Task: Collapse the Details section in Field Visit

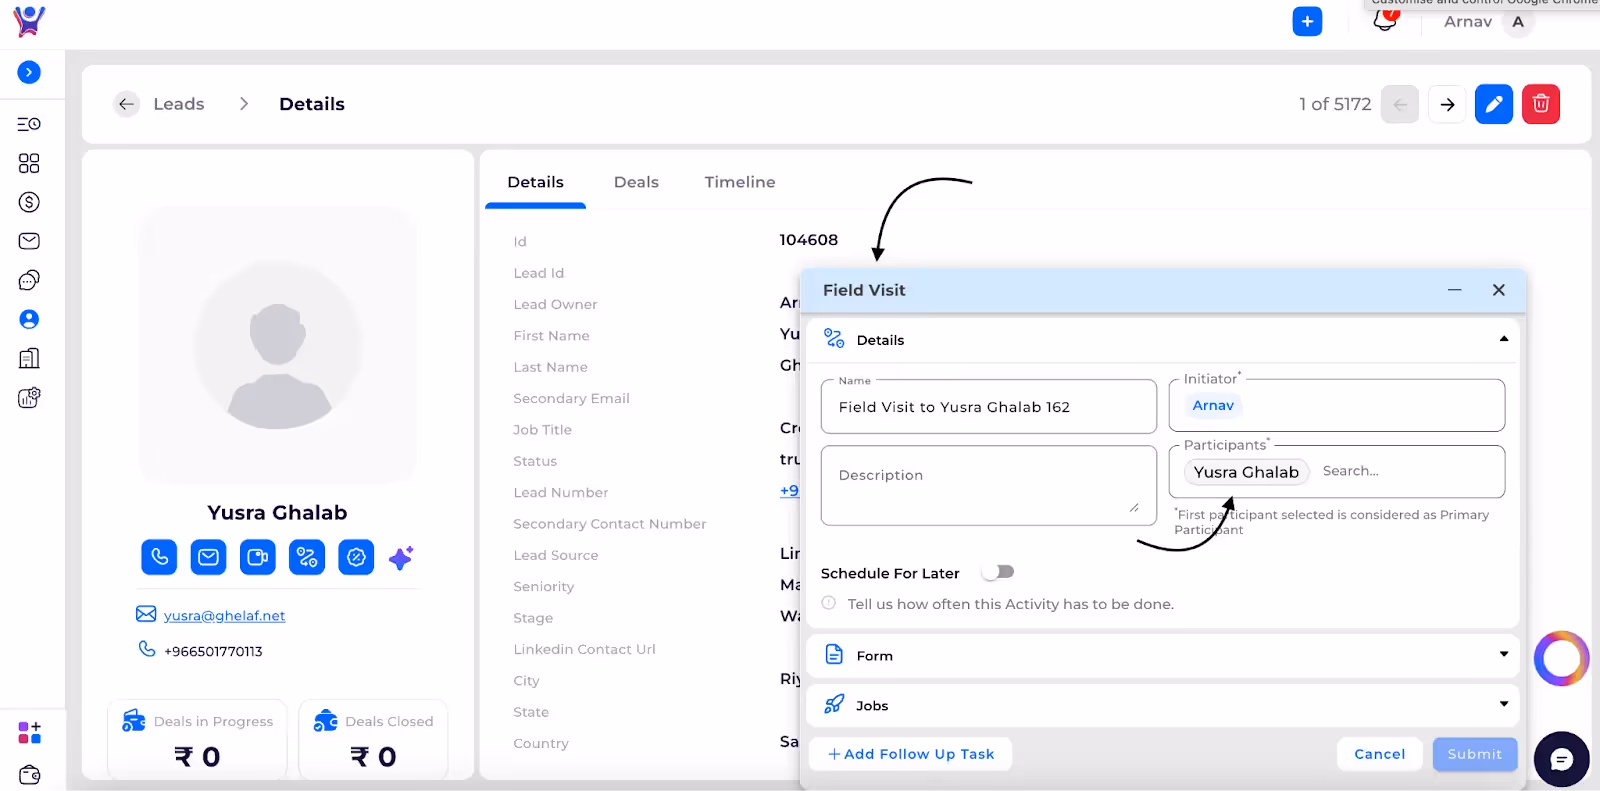Action: click(x=1504, y=339)
